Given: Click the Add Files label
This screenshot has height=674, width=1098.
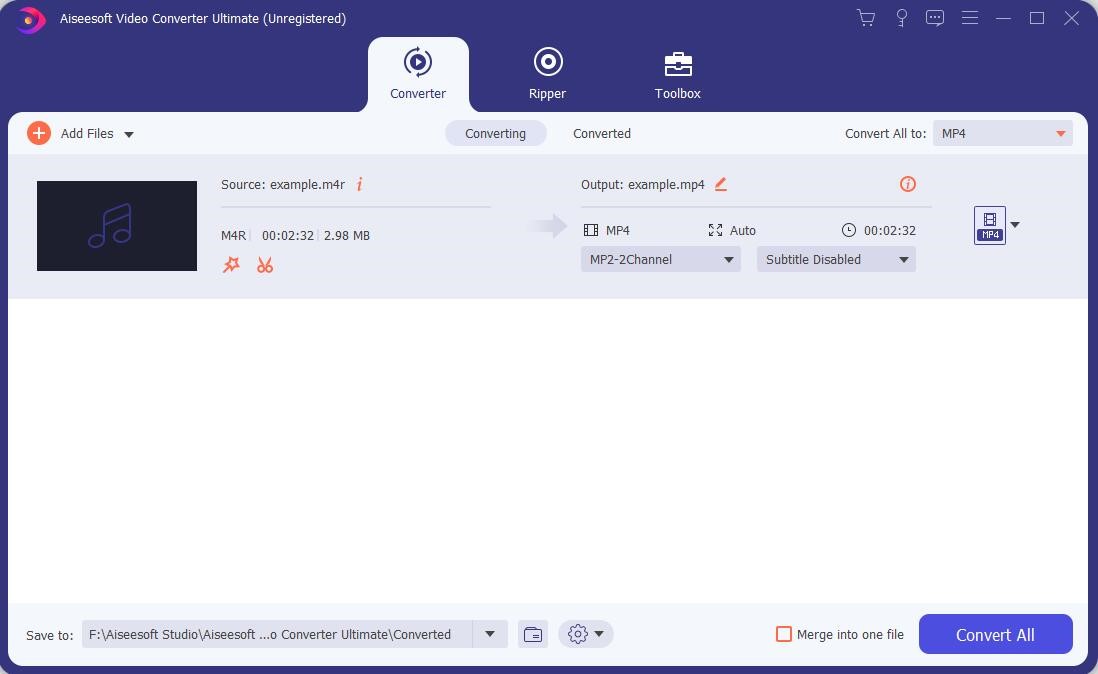Looking at the screenshot, I should (x=87, y=133).
